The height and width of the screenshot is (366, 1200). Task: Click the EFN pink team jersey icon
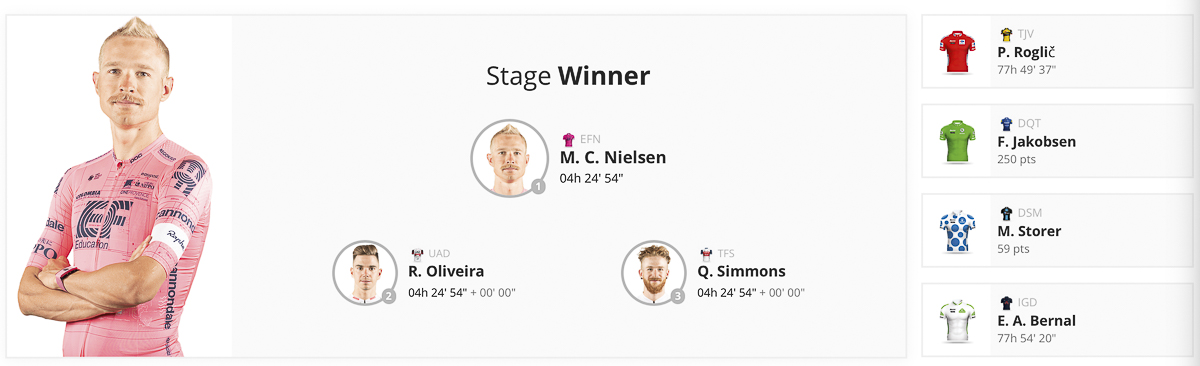[569, 140]
